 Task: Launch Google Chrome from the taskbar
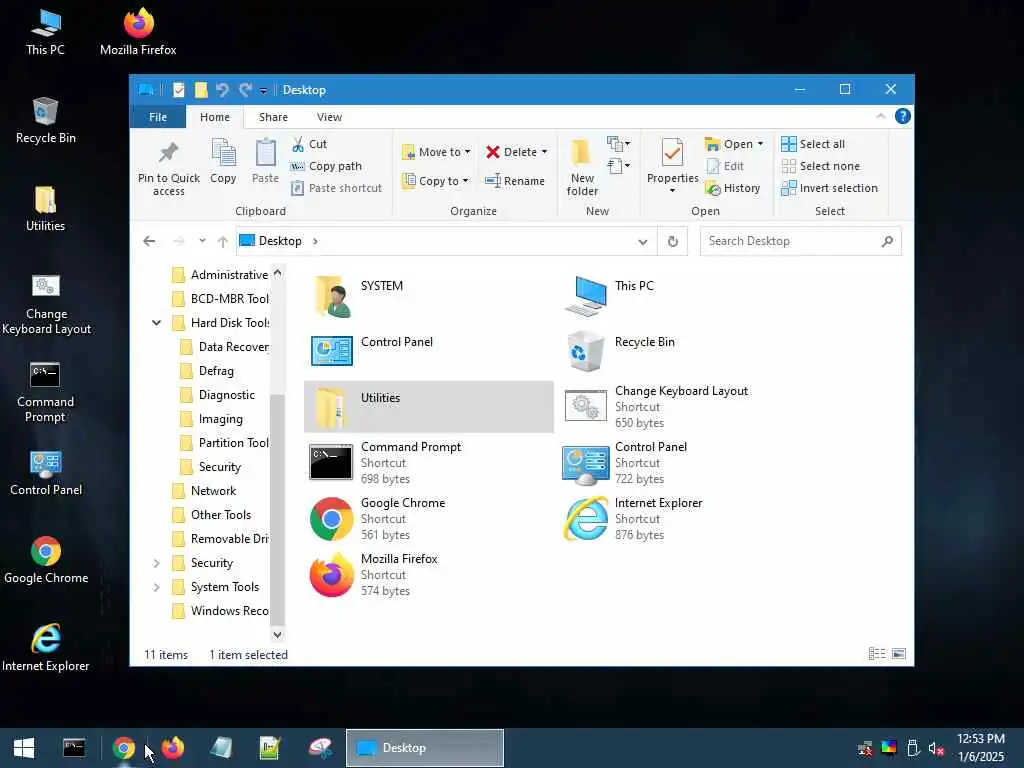coord(123,748)
